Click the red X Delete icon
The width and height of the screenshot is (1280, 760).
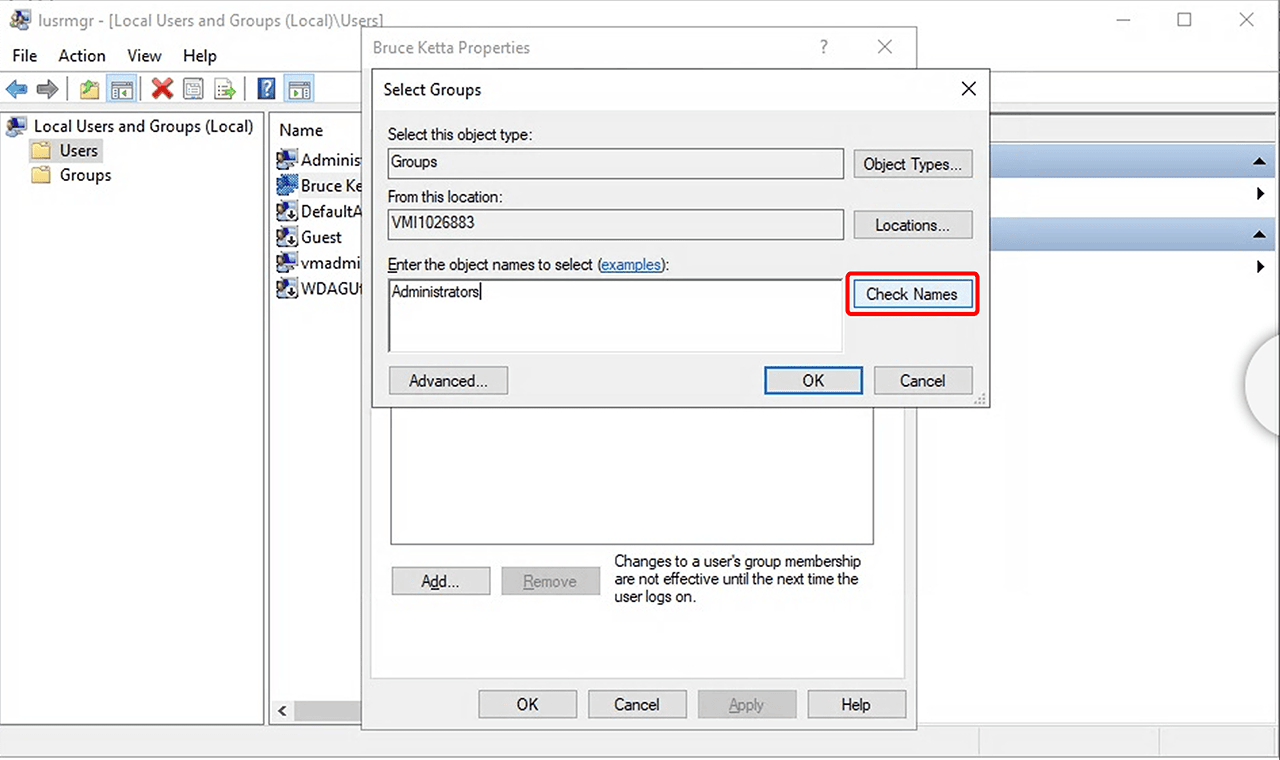coord(162,89)
